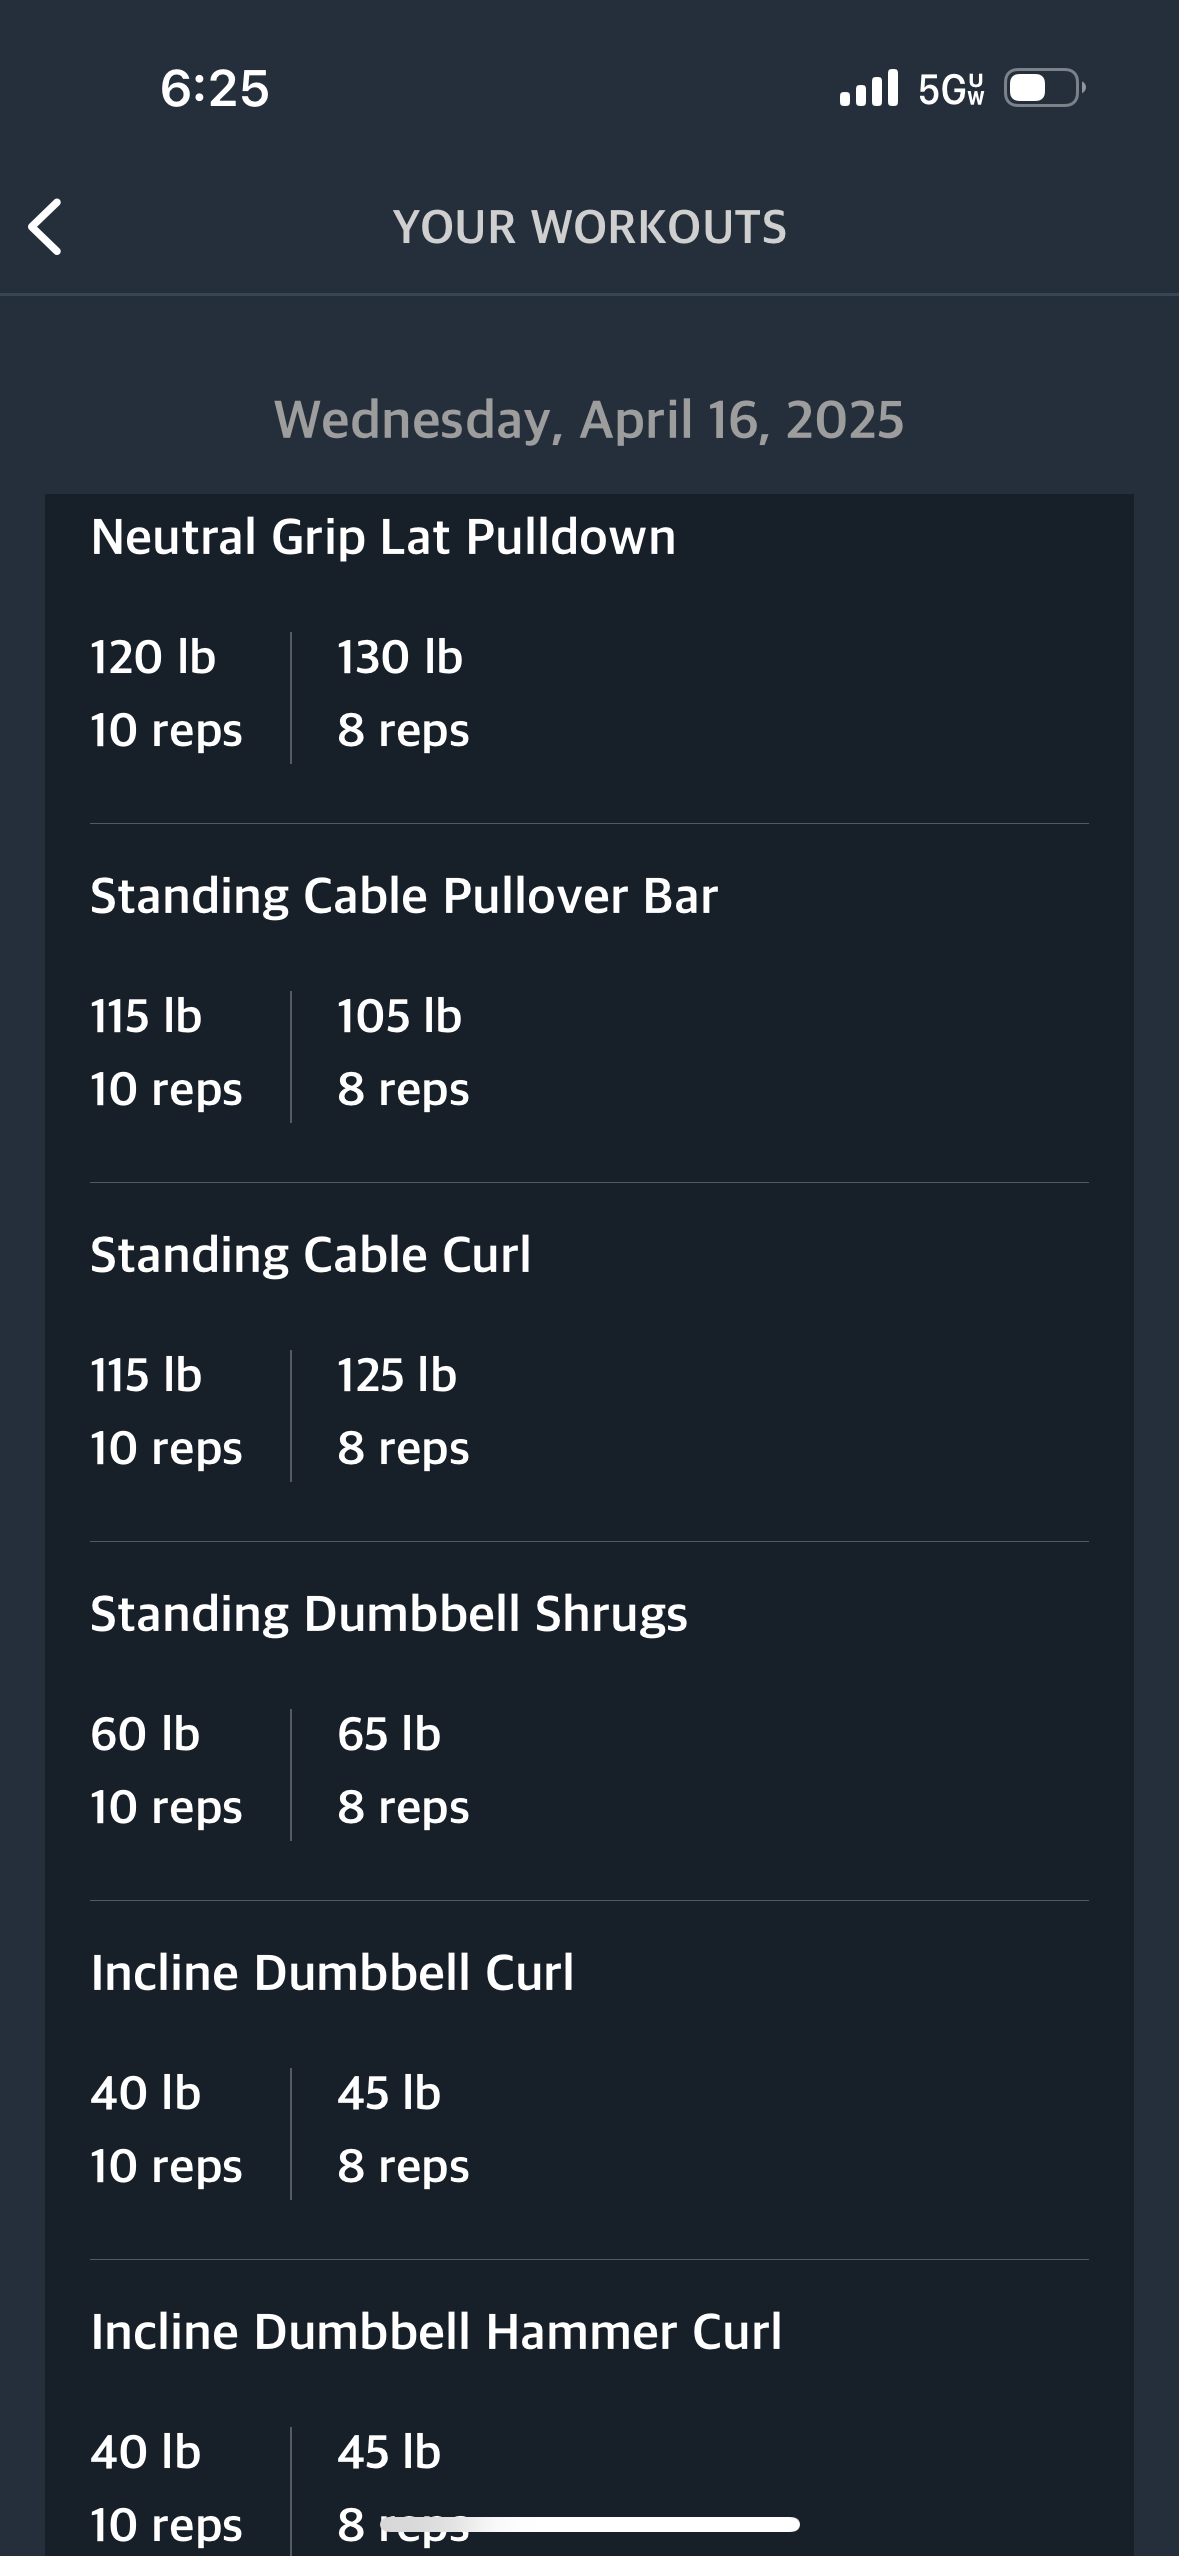Select the 105 lb cable pullover set
Image resolution: width=1179 pixels, height=2556 pixels.
click(403, 1053)
